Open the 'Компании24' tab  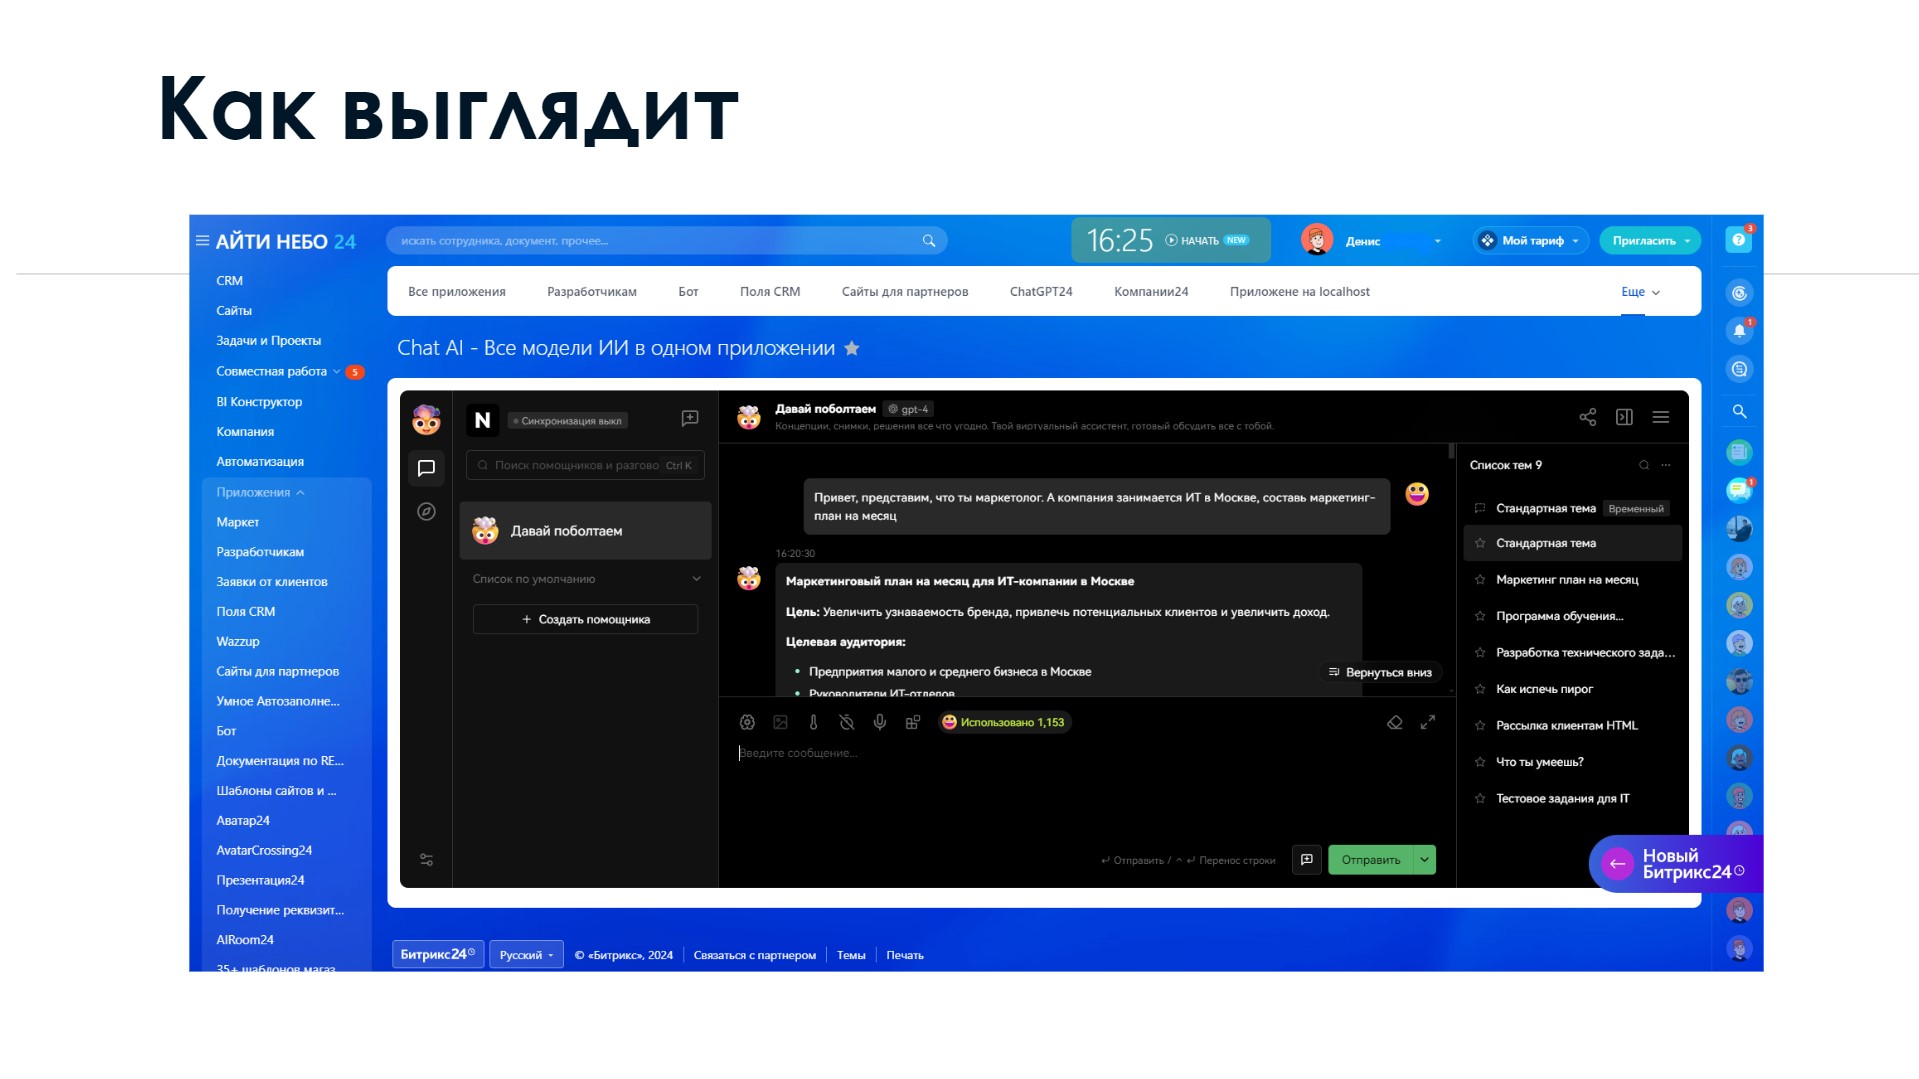pos(1151,292)
